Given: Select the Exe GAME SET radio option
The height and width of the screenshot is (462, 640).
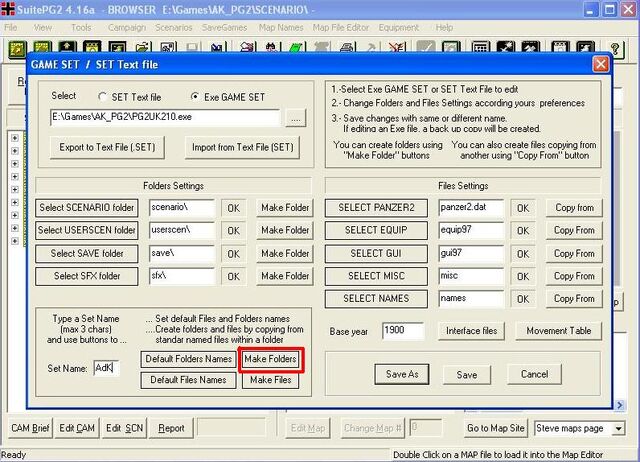Looking at the screenshot, I should (x=228, y=97).
